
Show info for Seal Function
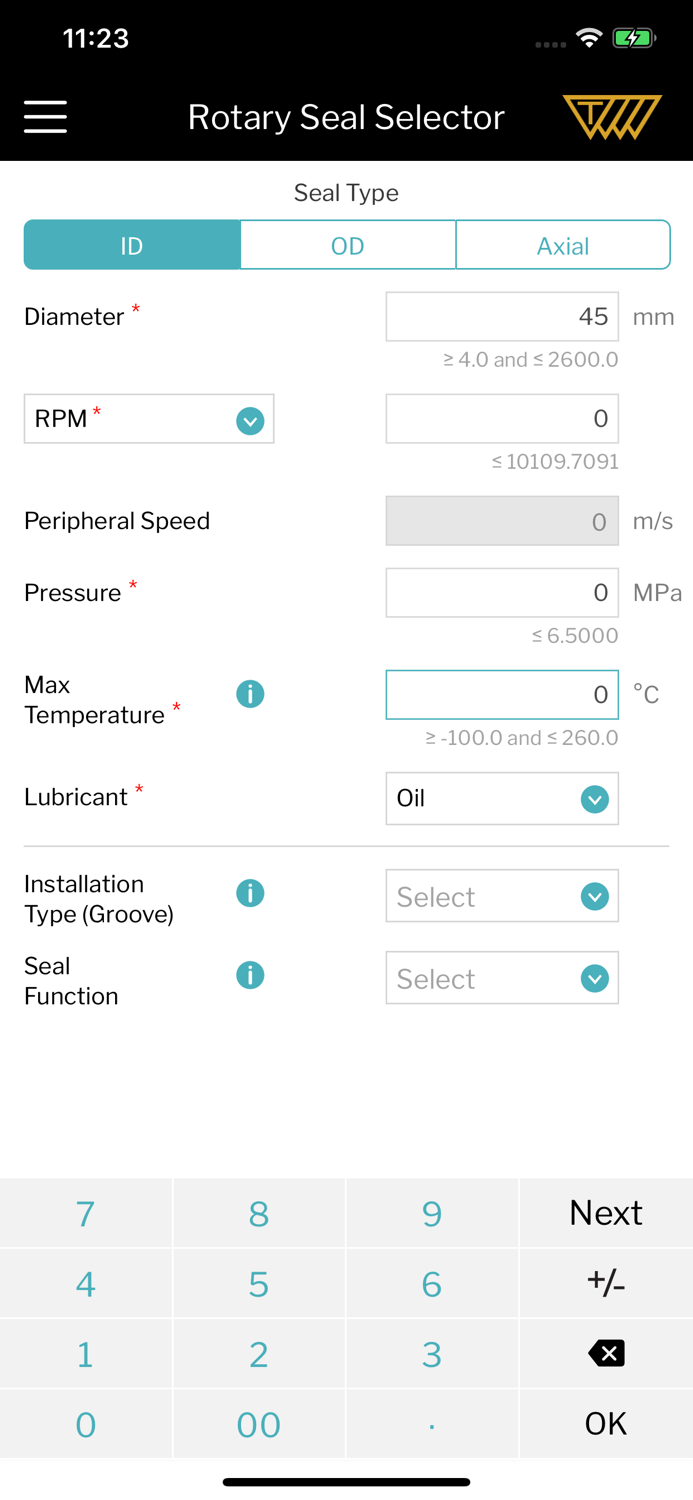[250, 975]
